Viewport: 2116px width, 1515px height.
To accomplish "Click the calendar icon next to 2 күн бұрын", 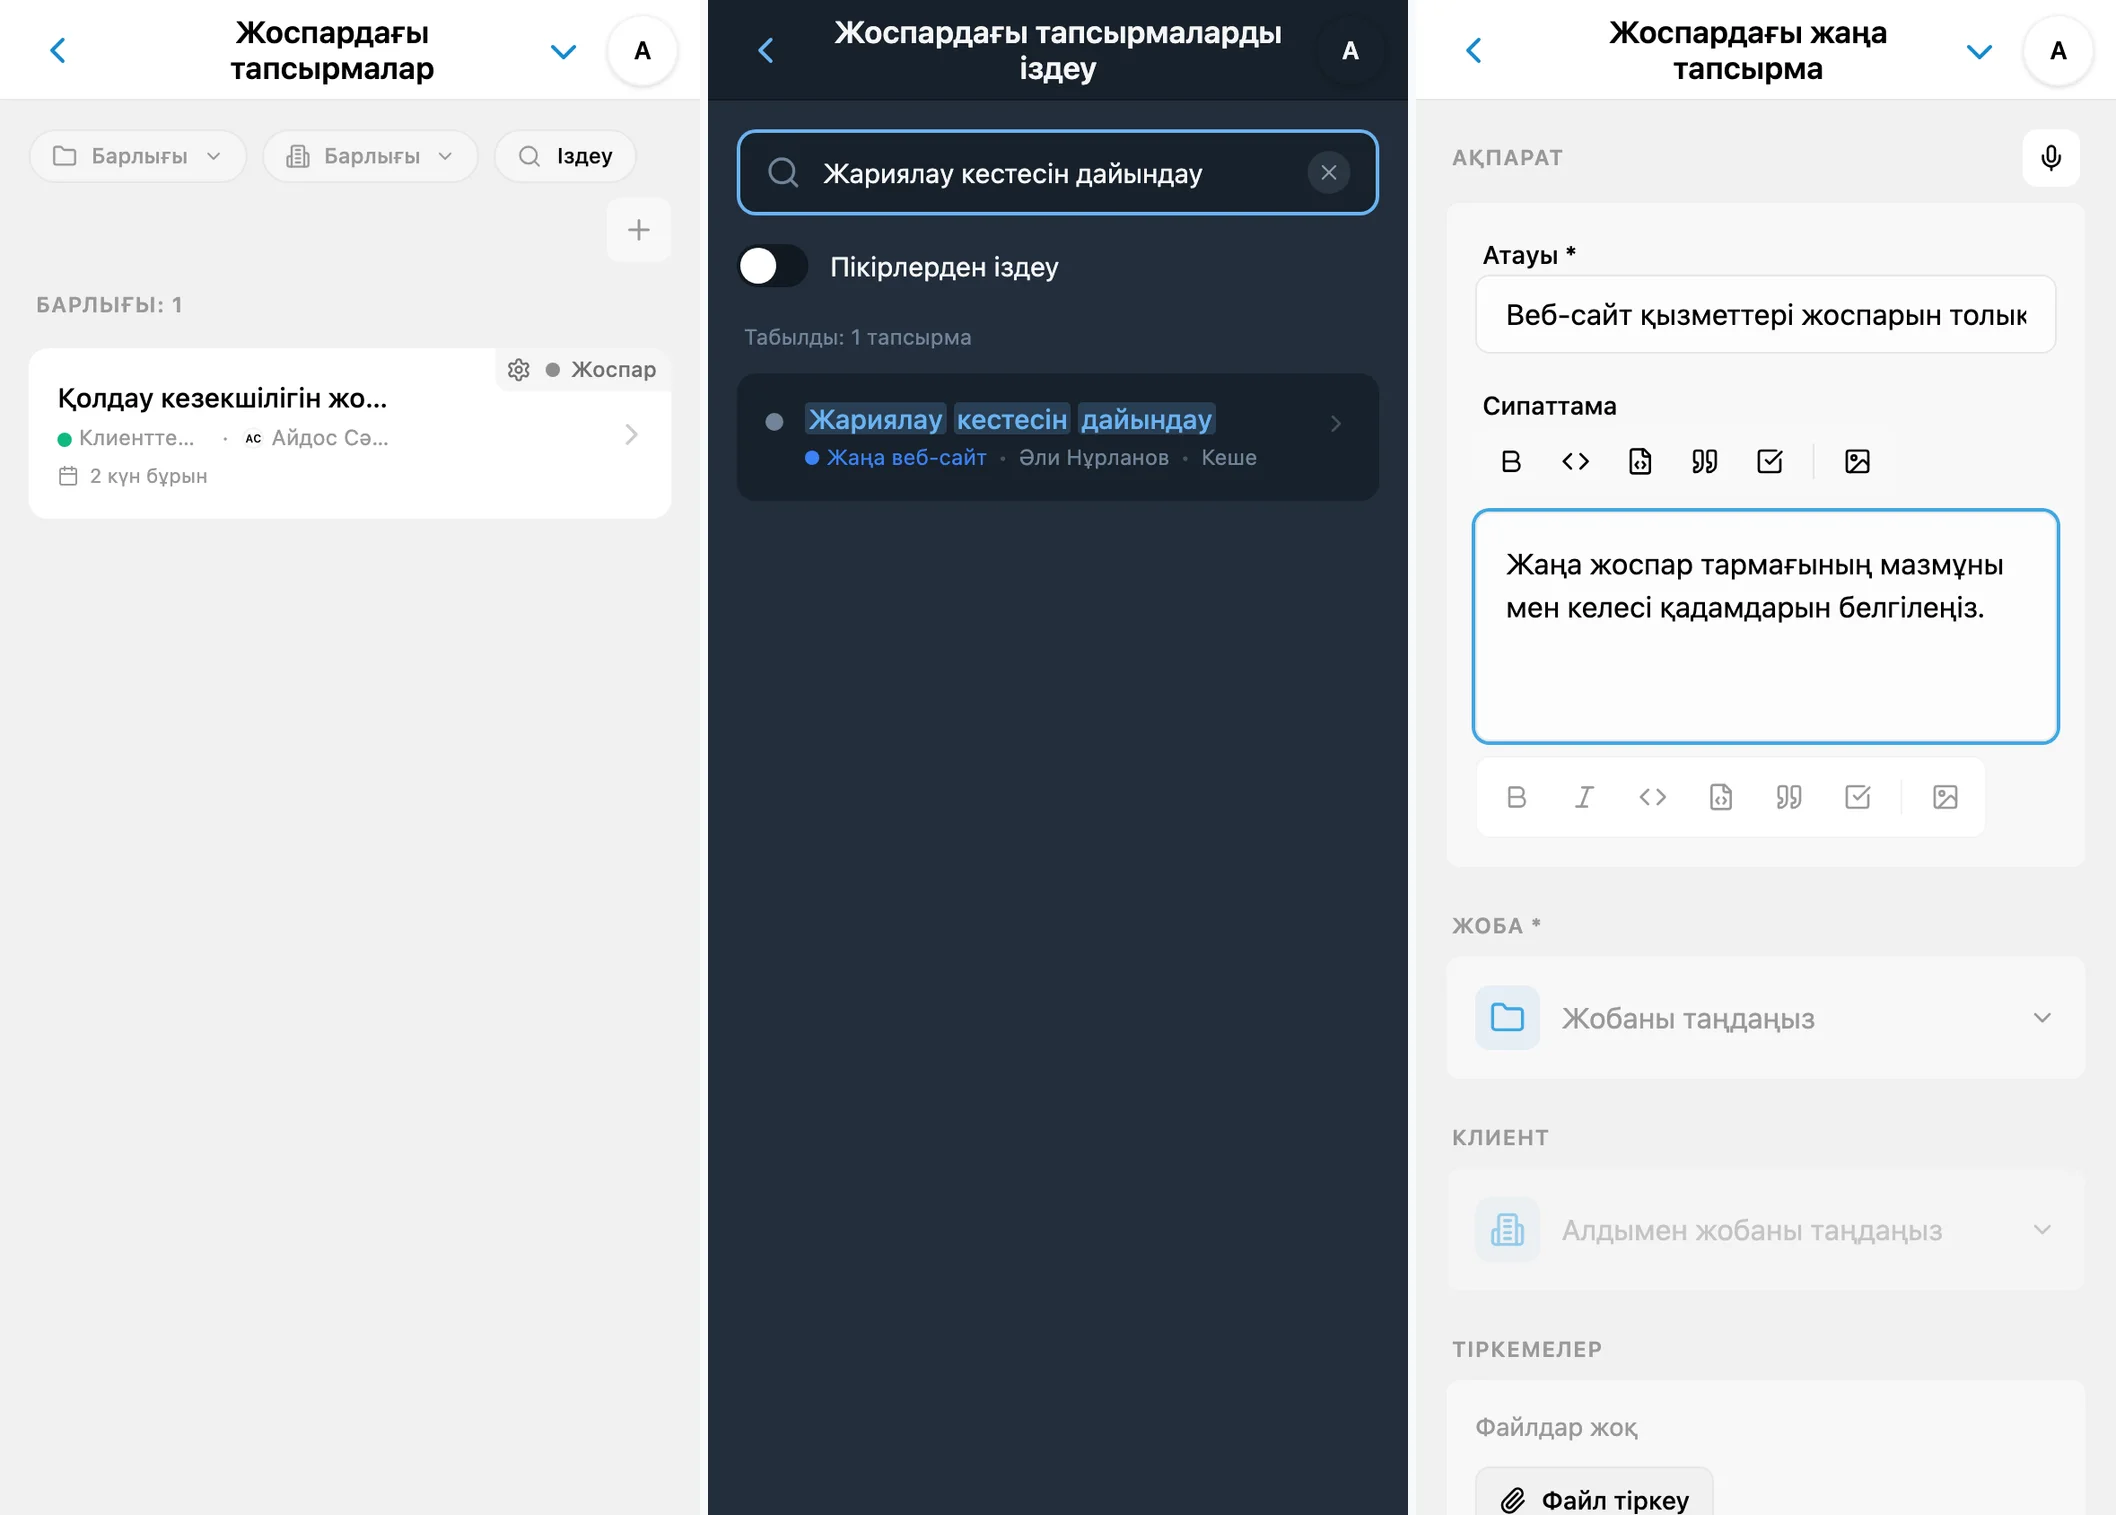I will click(x=68, y=476).
